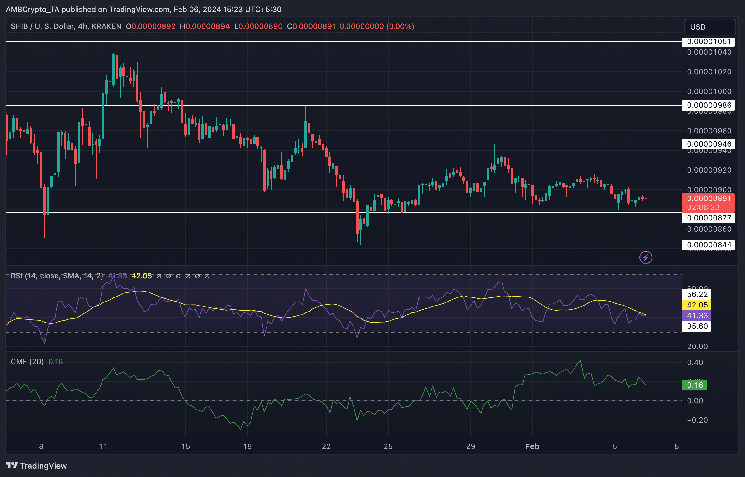Click the purple 41.35 RSI value tag
Screen dimensions: 745x477
(x=695, y=316)
